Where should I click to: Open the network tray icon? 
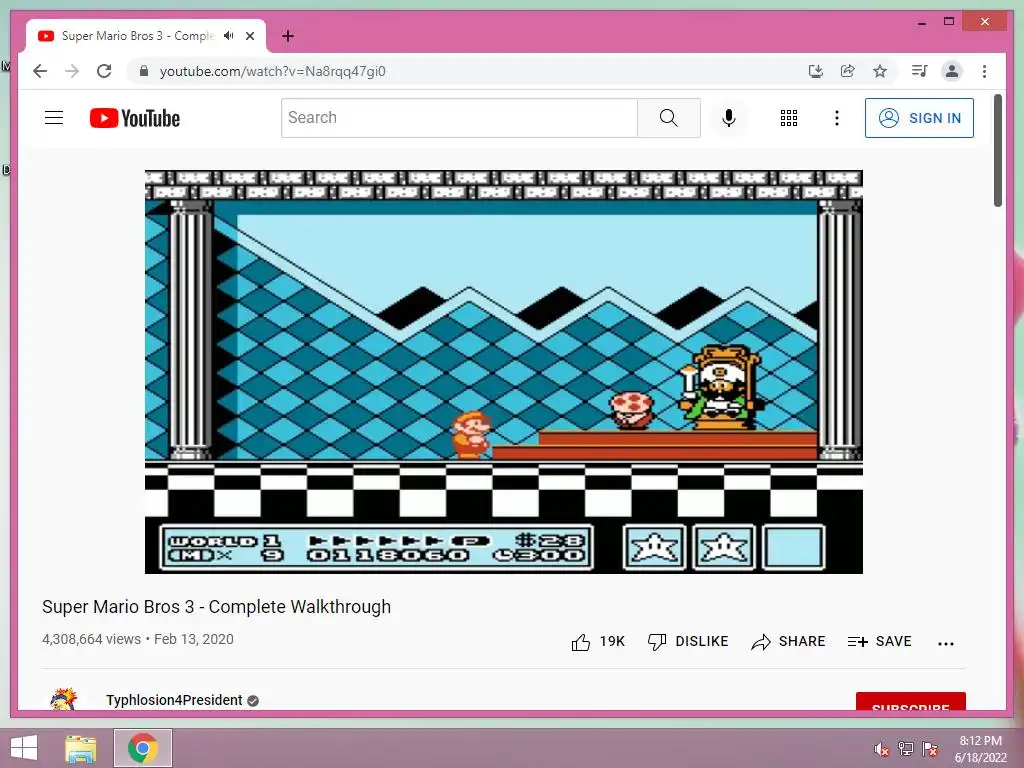pos(905,749)
